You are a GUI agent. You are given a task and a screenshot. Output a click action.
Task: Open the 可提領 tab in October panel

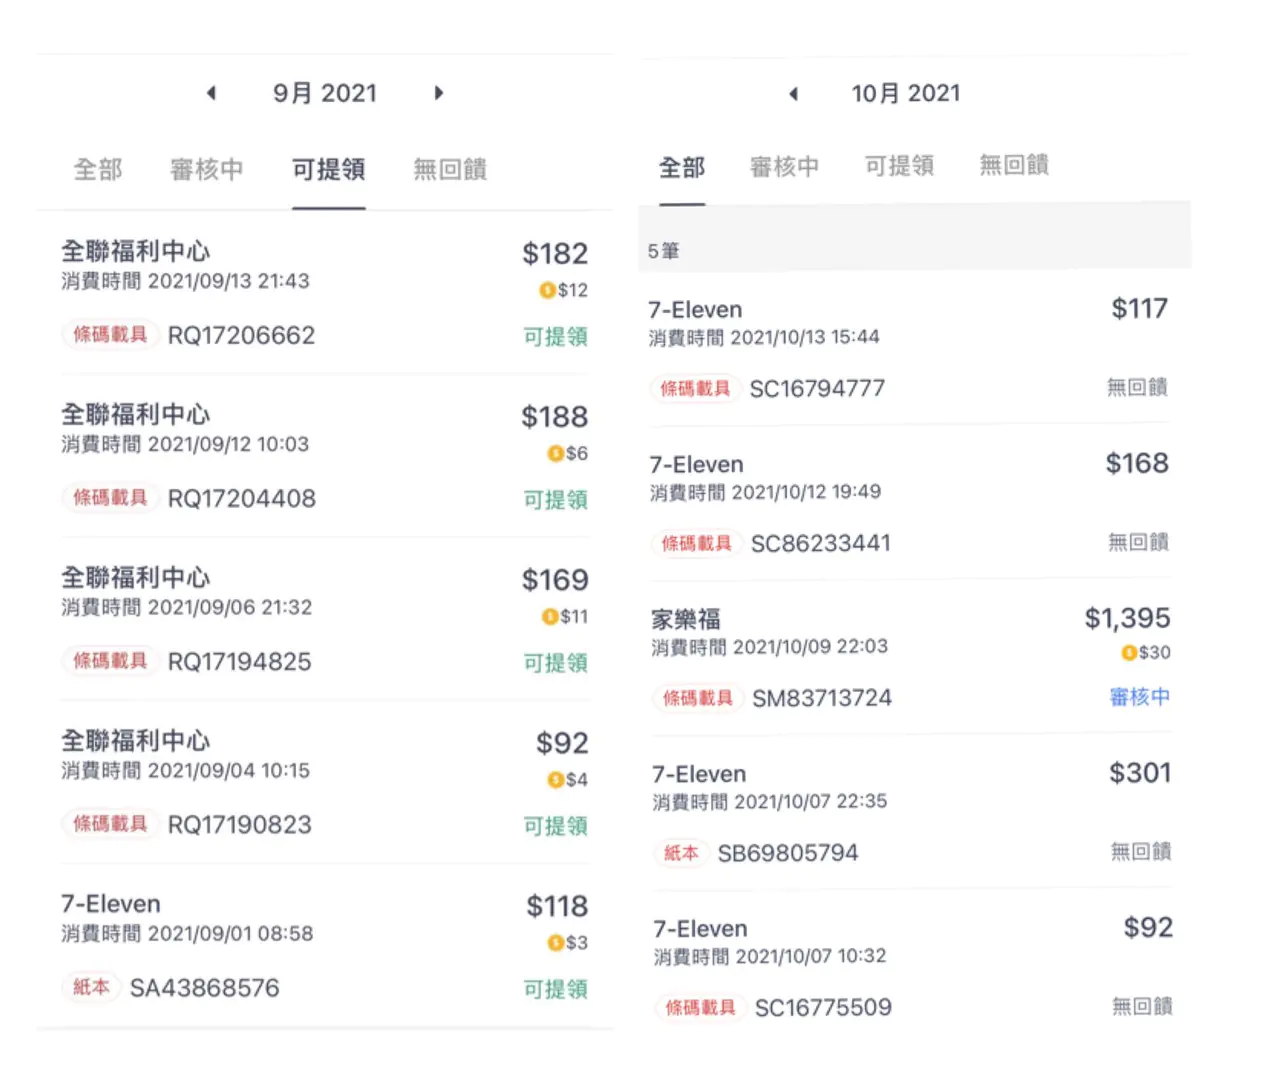click(900, 166)
